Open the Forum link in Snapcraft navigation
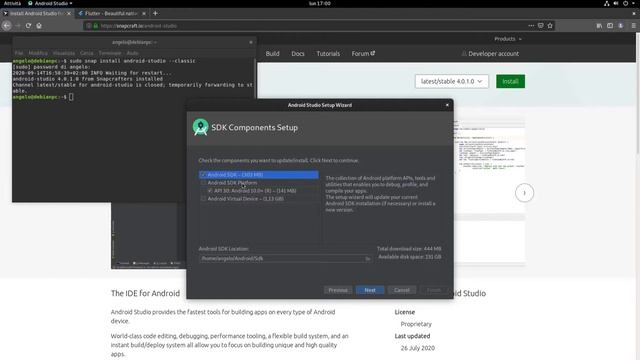 [x=363, y=53]
